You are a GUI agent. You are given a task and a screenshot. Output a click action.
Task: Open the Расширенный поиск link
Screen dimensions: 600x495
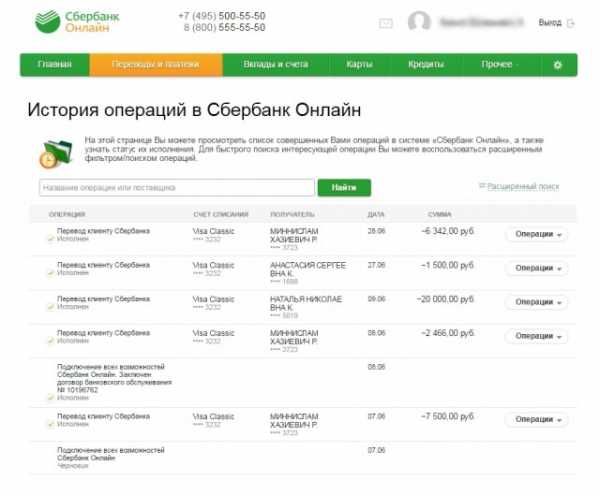pos(521,186)
